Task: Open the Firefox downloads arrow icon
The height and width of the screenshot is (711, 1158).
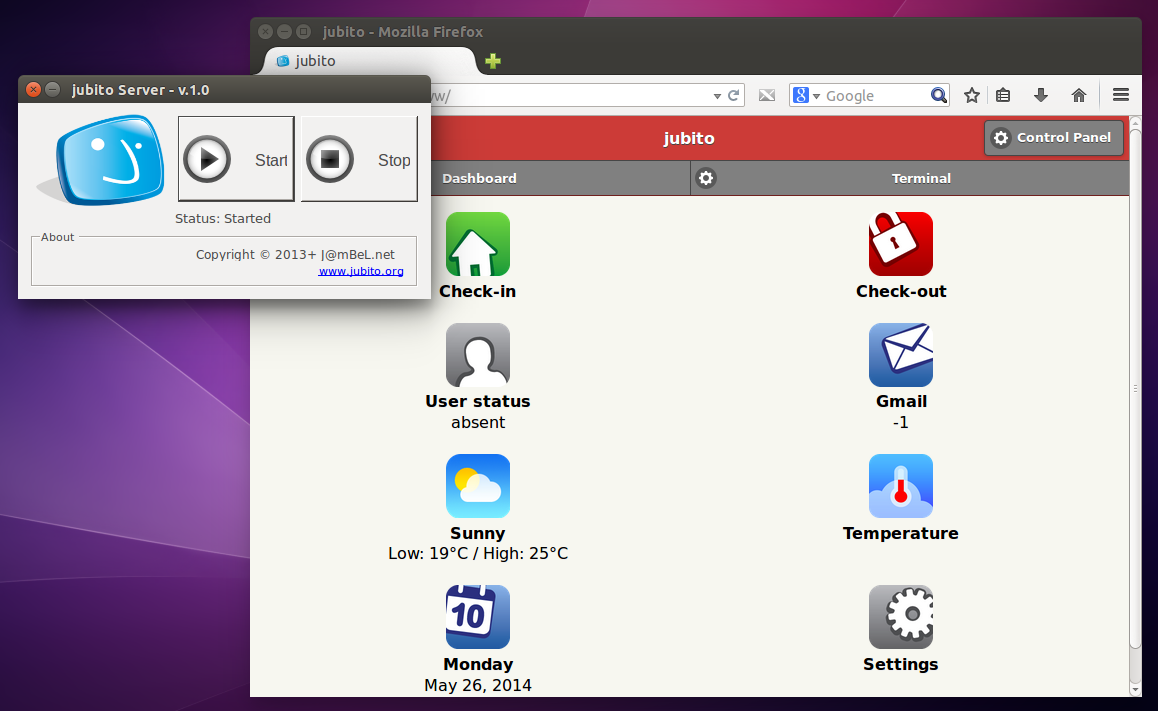Action: 1041,95
